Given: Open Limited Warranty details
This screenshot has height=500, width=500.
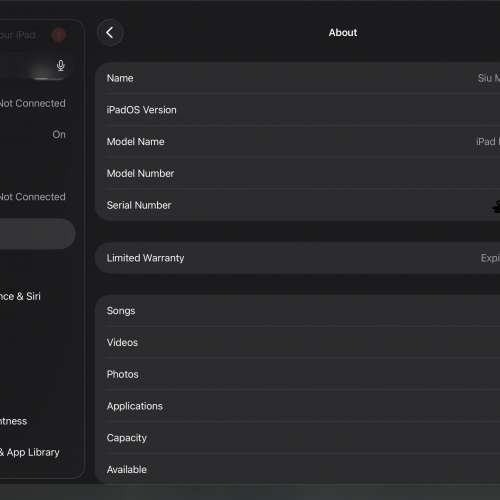Looking at the screenshot, I should 297,258.
